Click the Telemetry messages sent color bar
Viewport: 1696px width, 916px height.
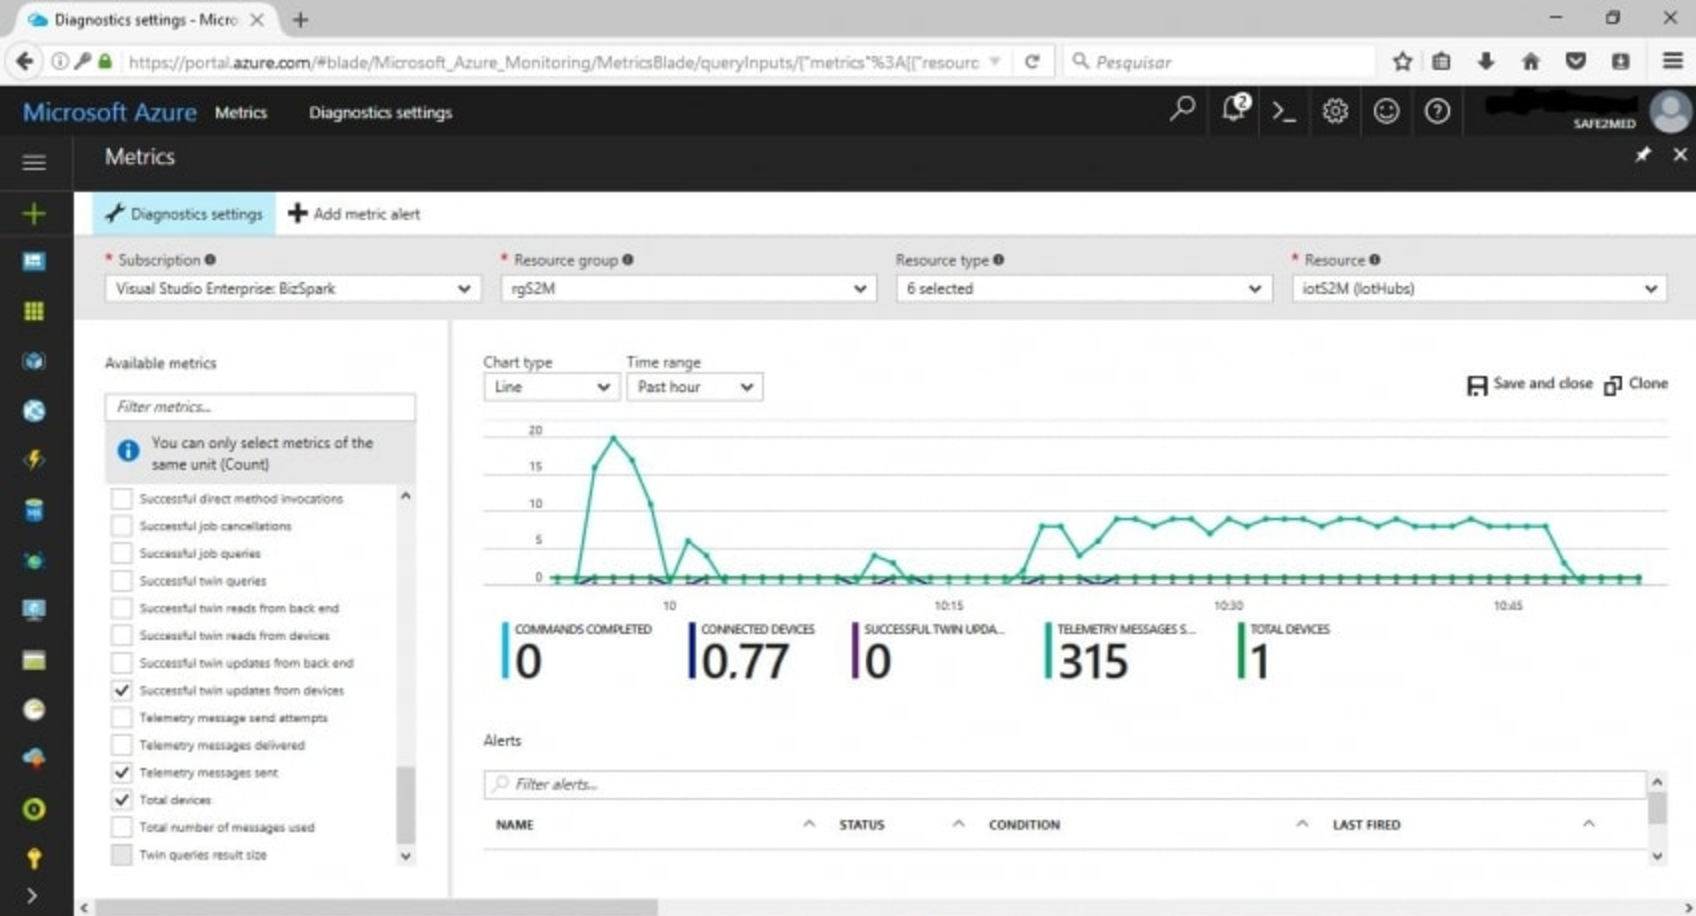click(x=1048, y=651)
